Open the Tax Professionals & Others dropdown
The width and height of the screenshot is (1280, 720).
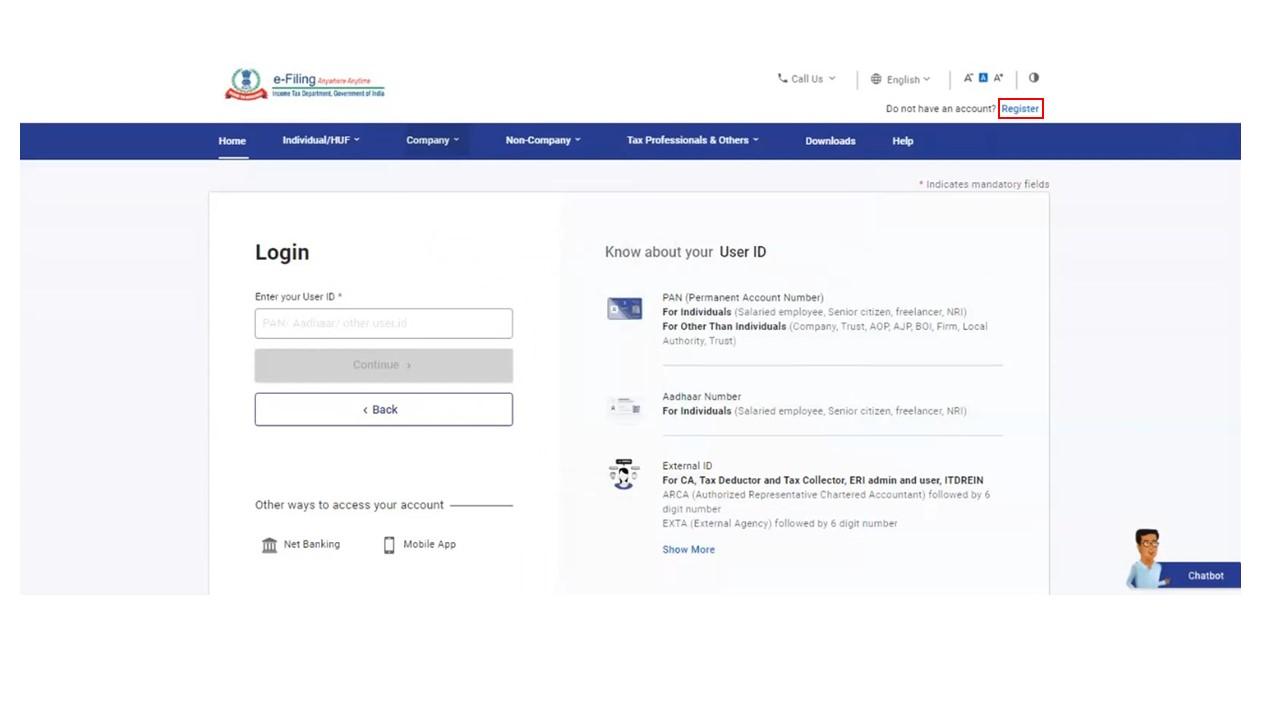coord(692,141)
